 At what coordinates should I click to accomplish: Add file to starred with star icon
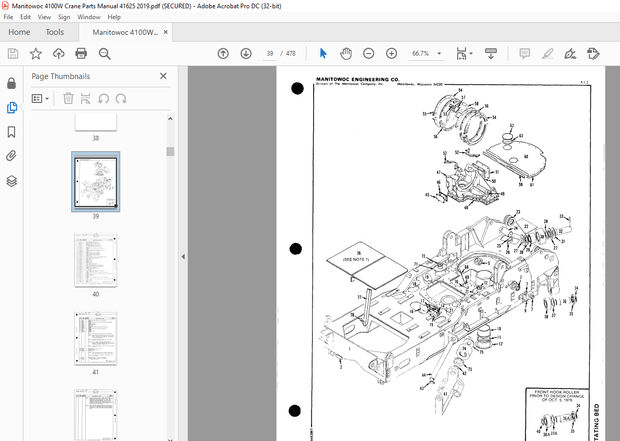click(36, 53)
